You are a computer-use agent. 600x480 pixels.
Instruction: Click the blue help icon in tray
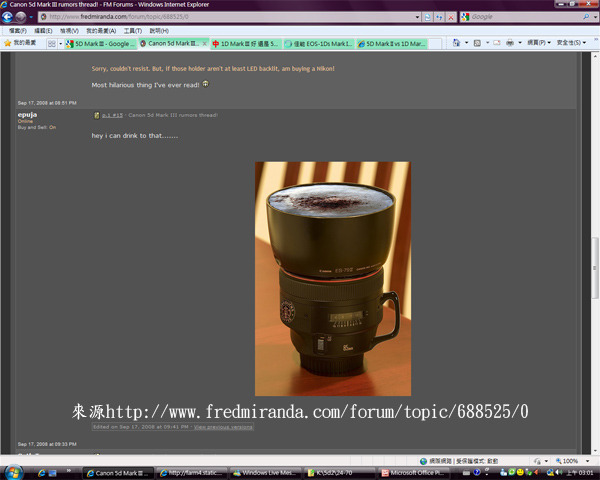[x=477, y=473]
